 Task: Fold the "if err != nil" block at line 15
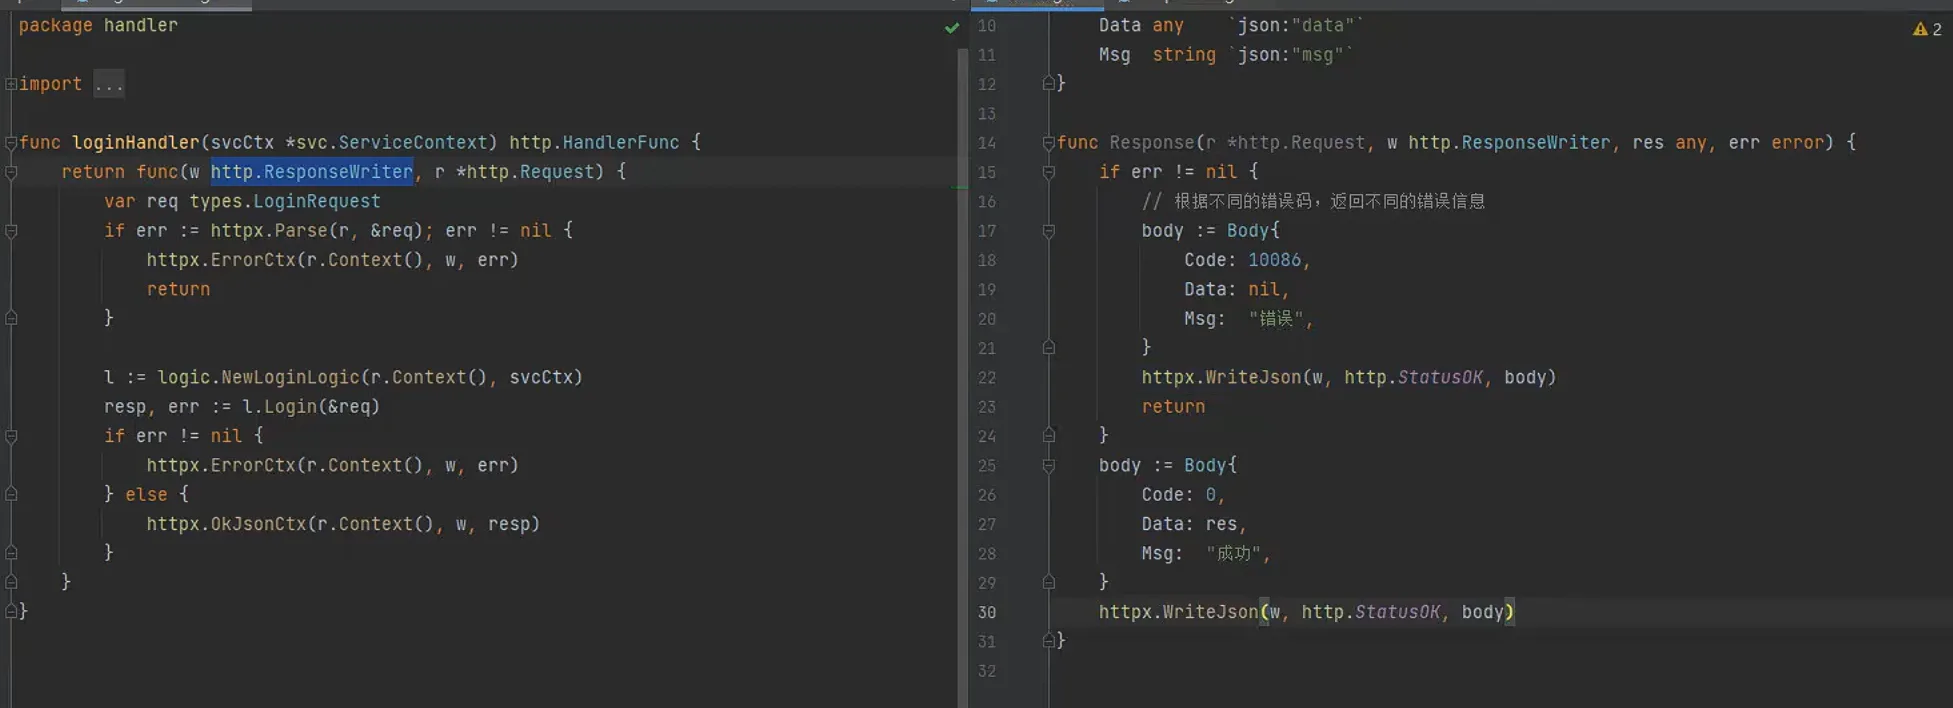click(x=1048, y=172)
